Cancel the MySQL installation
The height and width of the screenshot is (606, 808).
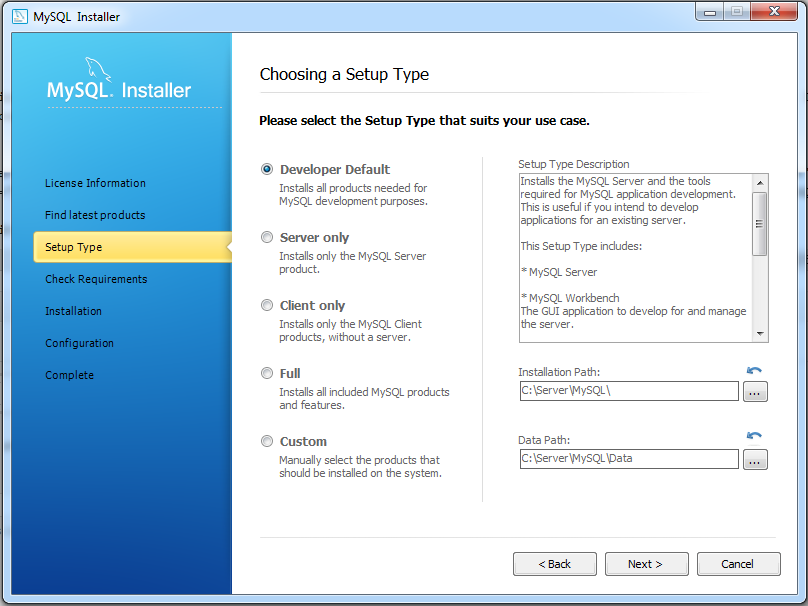point(738,564)
